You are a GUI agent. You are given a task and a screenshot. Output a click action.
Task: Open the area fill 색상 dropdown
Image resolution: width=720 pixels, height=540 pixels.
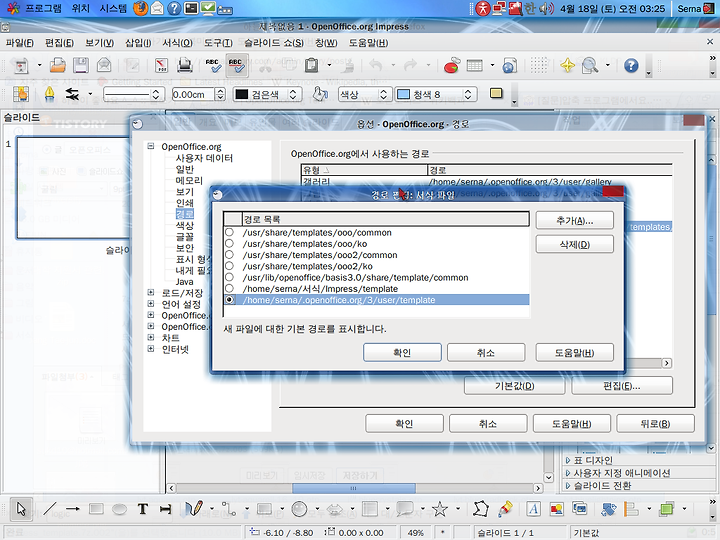click(x=383, y=95)
